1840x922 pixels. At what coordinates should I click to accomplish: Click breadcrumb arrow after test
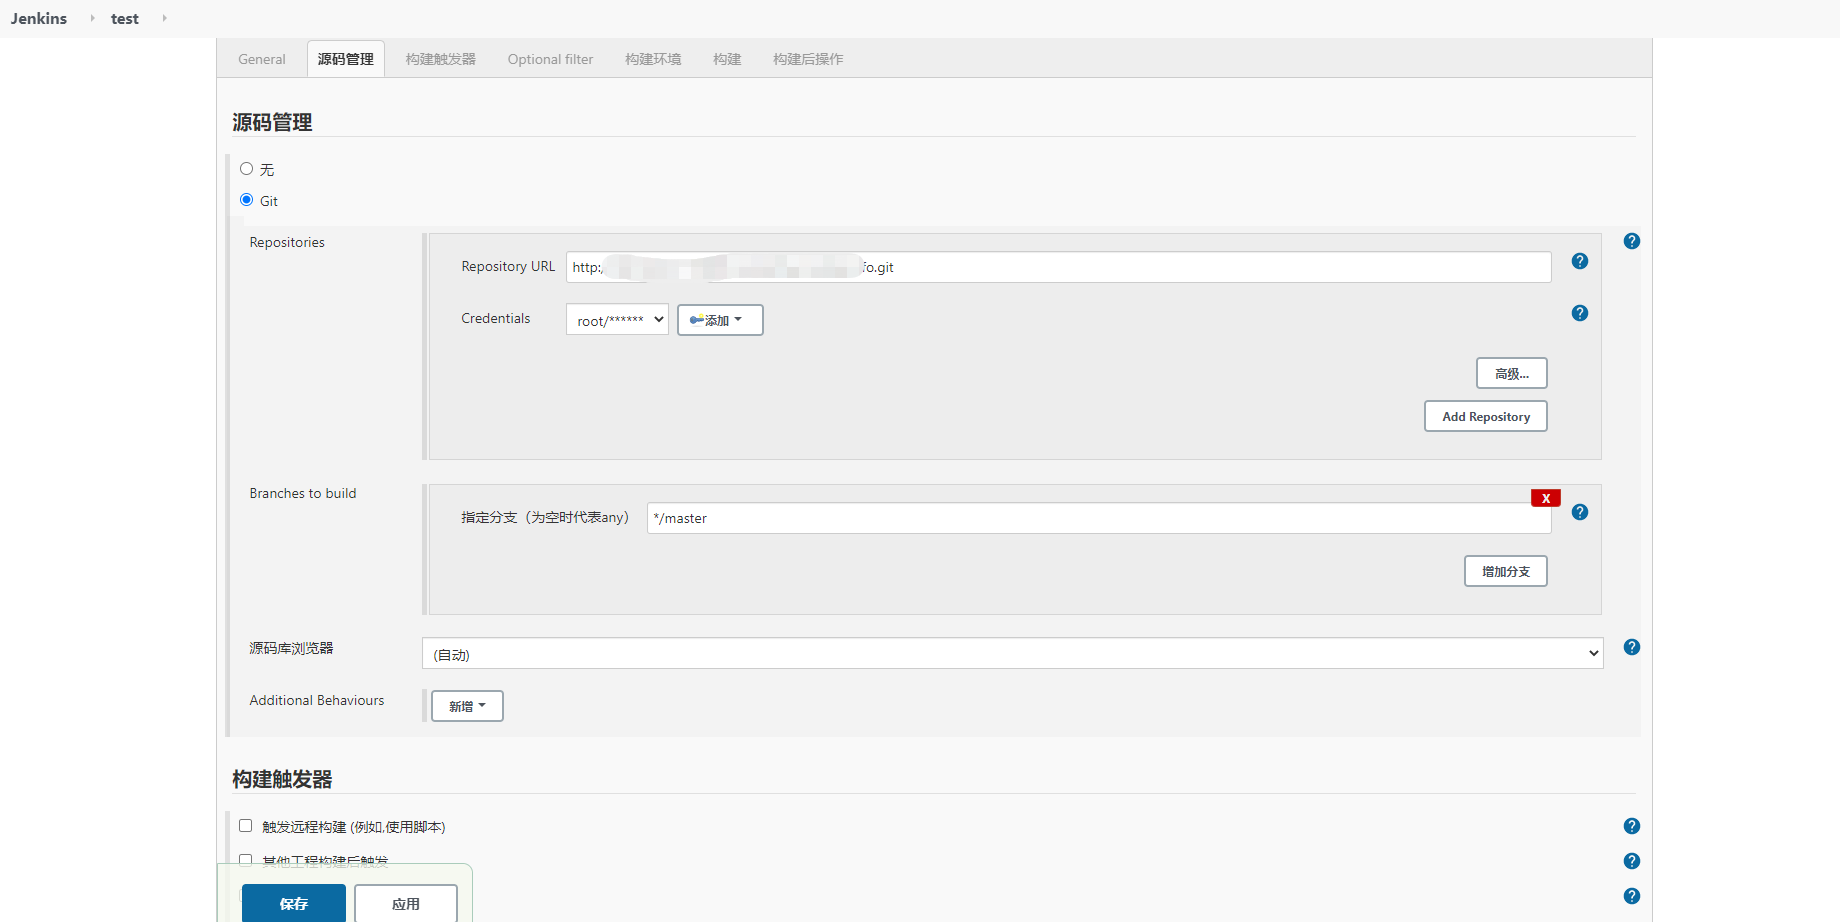[164, 18]
